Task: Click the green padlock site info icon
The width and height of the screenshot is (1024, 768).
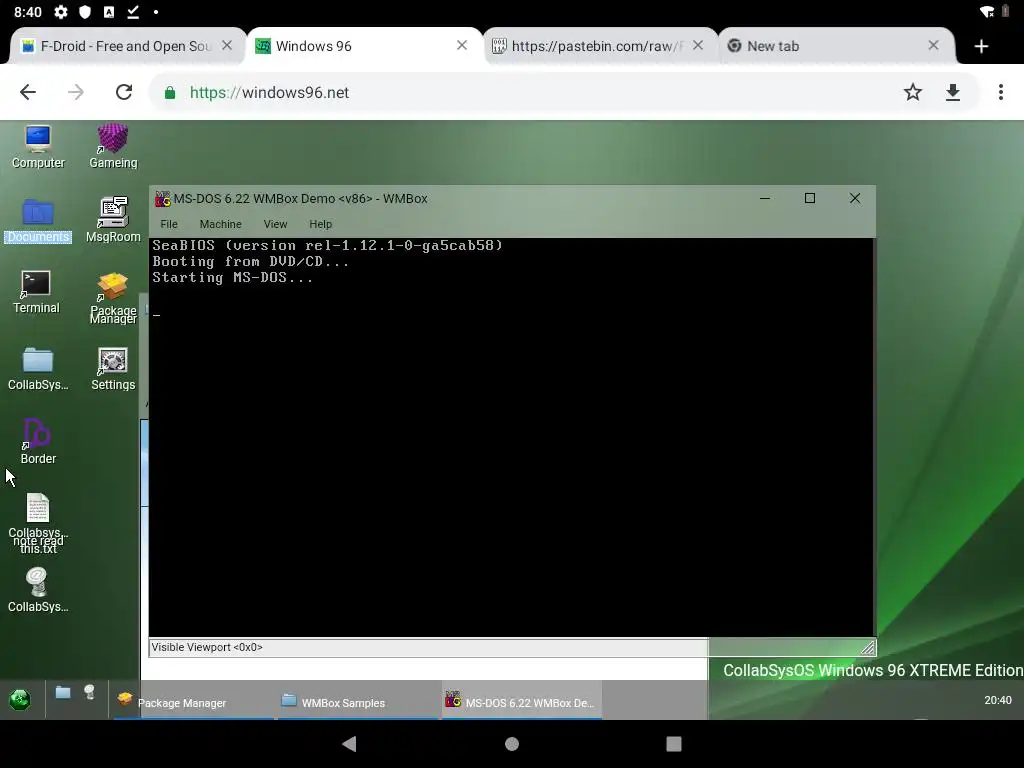Action: [170, 93]
